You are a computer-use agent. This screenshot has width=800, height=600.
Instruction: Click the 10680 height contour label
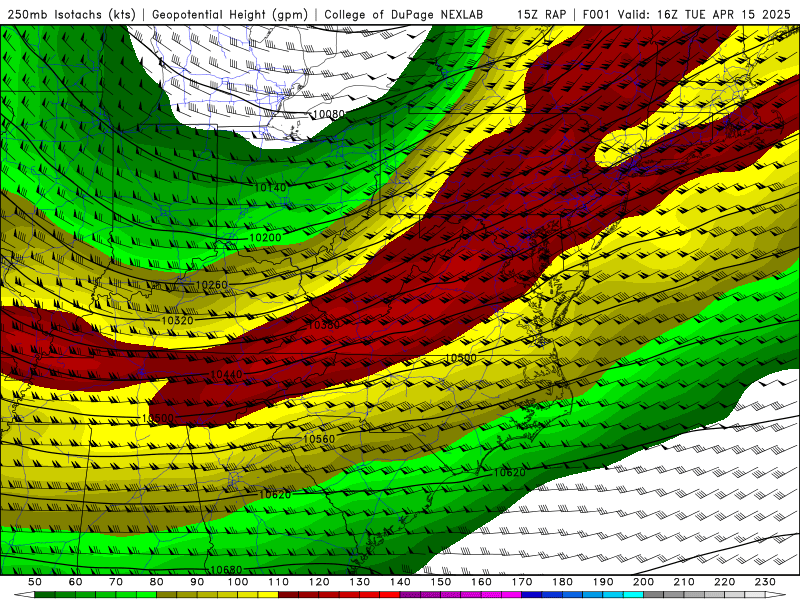pyautogui.click(x=226, y=570)
